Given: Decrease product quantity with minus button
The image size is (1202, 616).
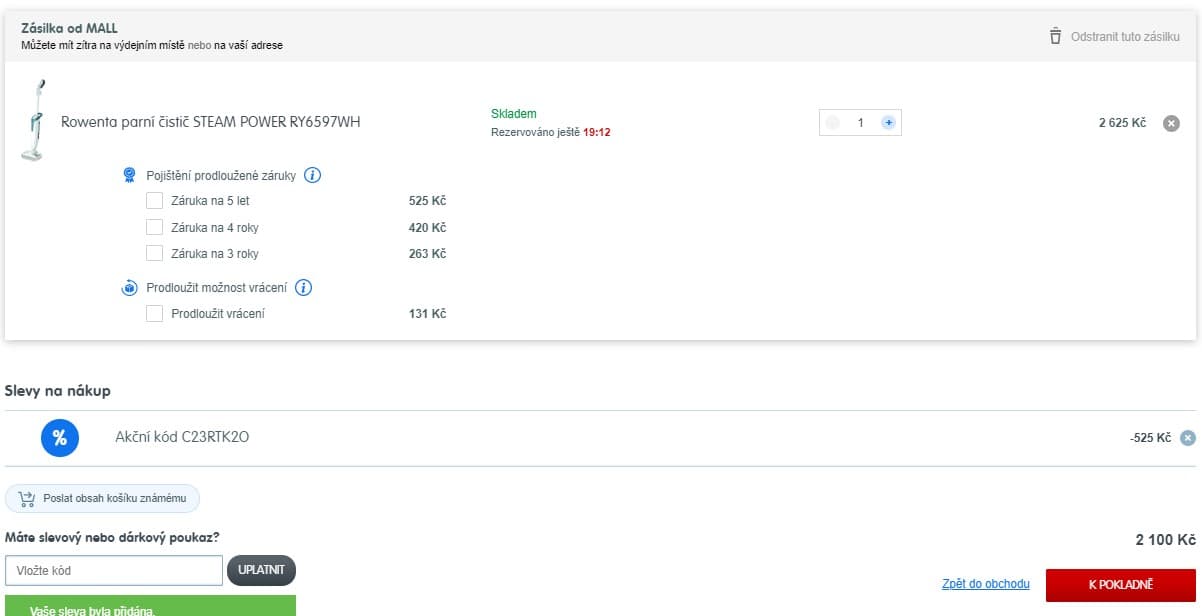Looking at the screenshot, I should point(832,122).
